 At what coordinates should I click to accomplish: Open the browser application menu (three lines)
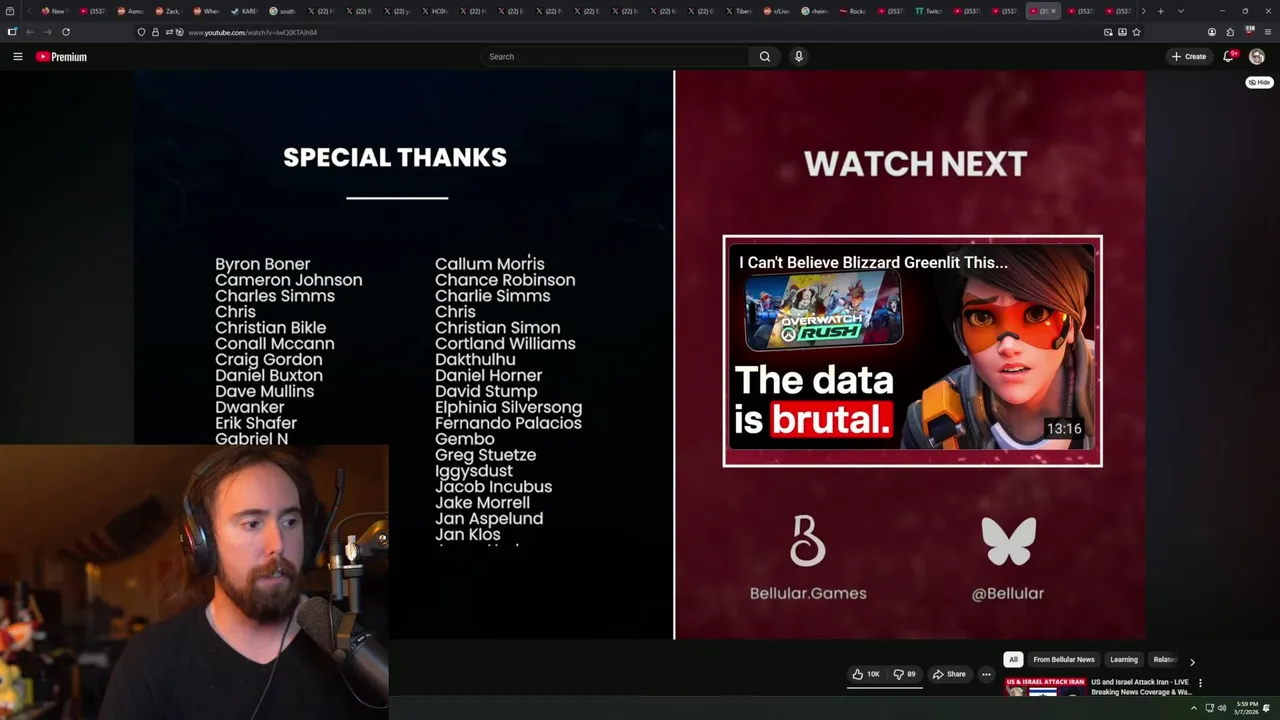pos(1268,32)
